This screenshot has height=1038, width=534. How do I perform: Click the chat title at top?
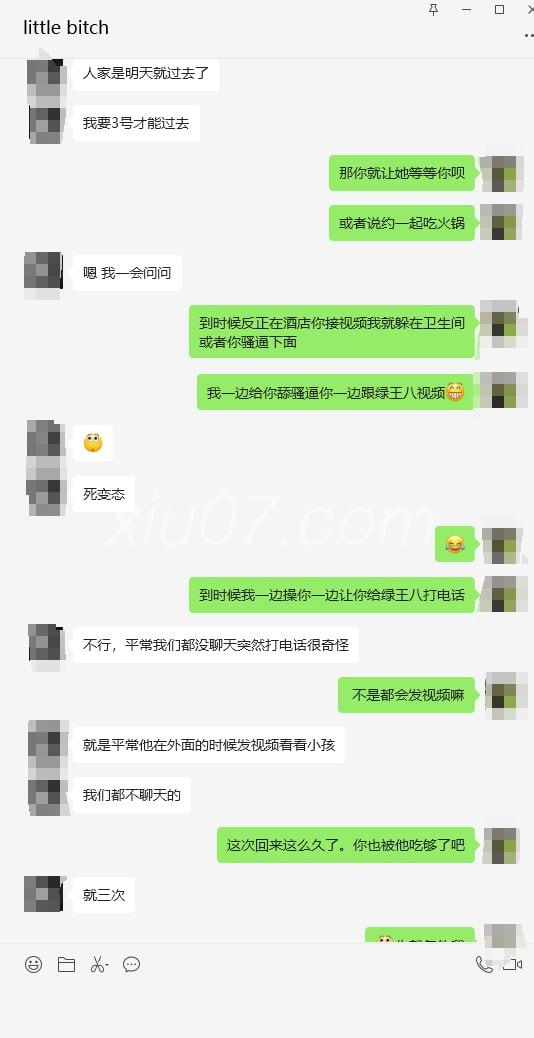pos(66,28)
